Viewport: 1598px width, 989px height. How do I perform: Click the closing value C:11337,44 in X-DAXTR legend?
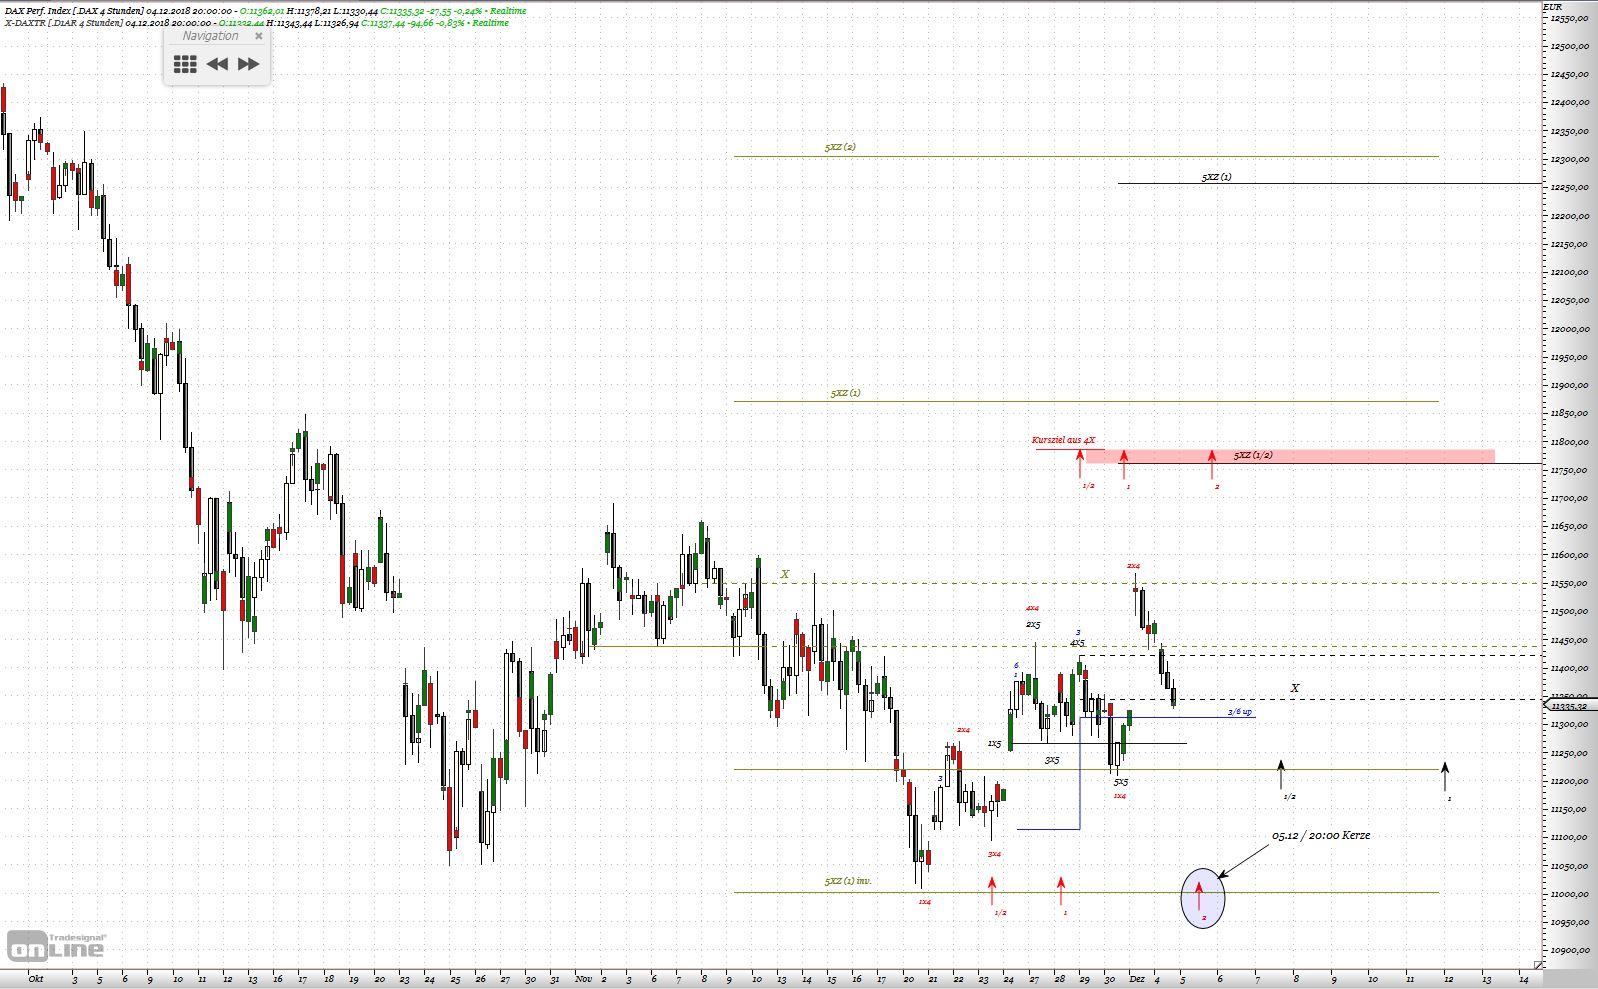pyautogui.click(x=383, y=22)
